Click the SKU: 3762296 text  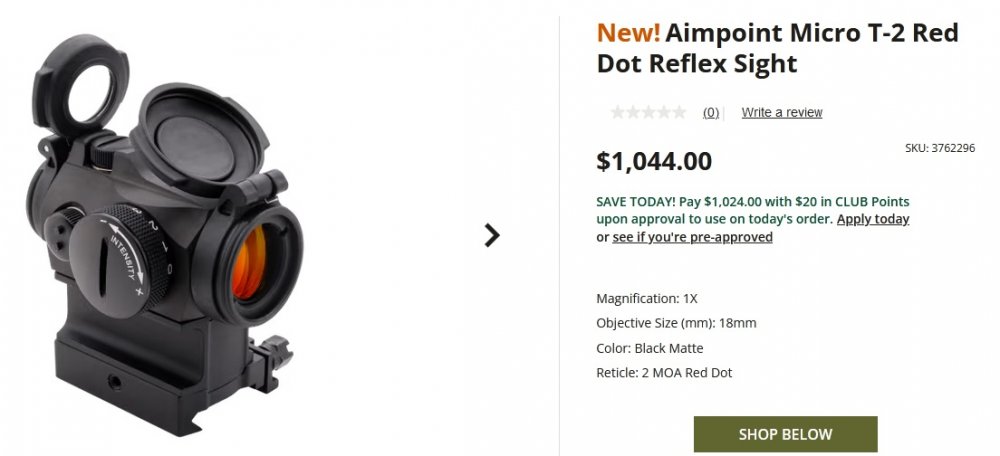pyautogui.click(x=940, y=148)
